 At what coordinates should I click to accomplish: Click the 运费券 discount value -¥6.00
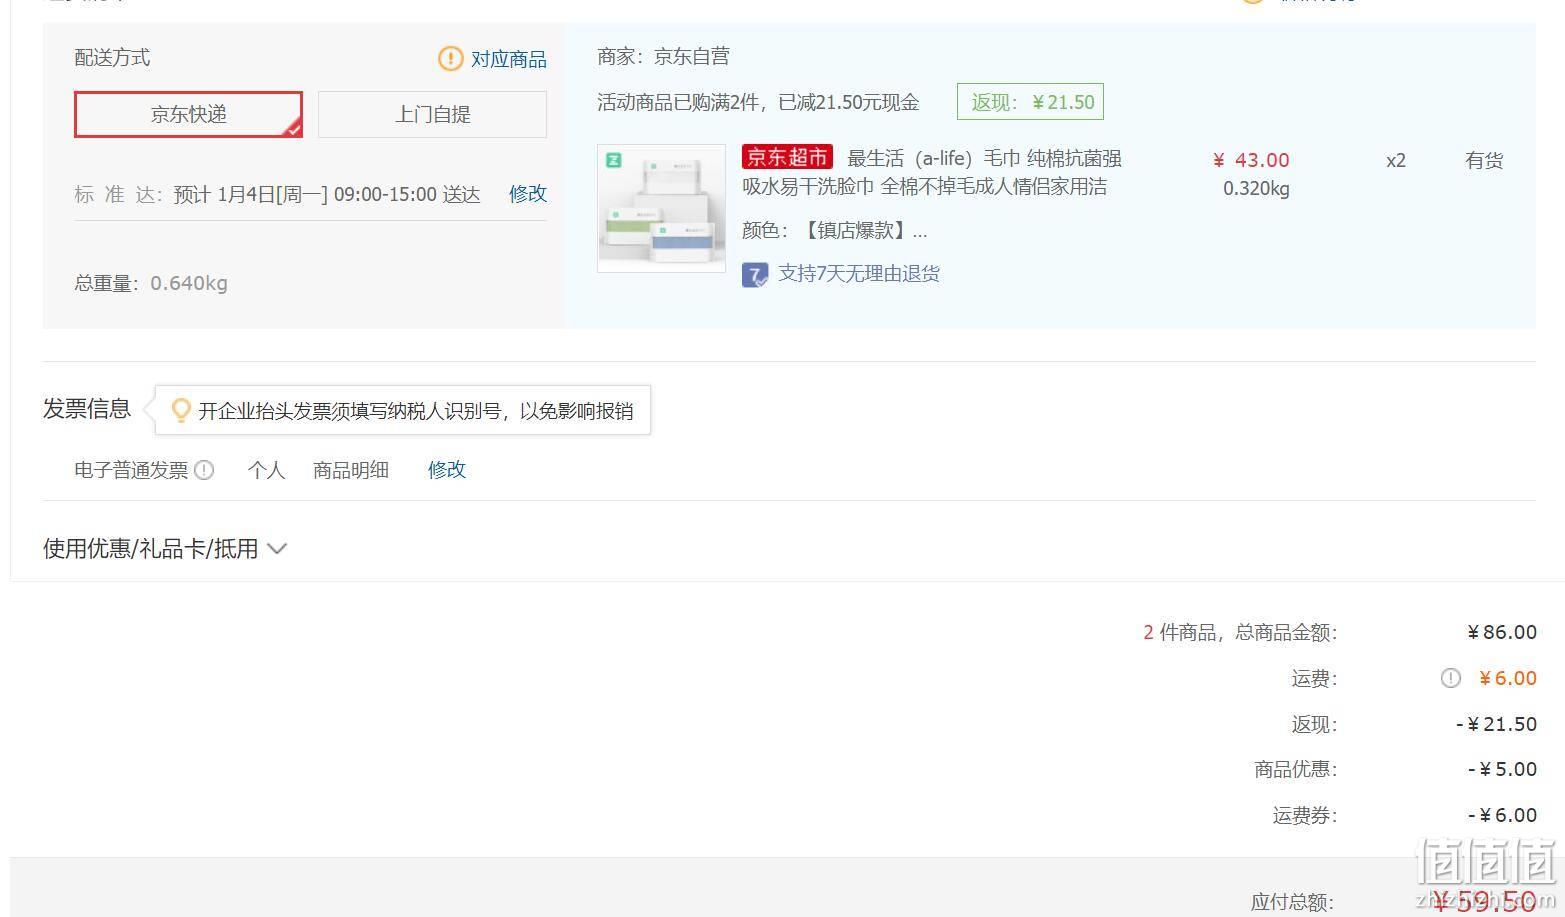(x=1502, y=815)
